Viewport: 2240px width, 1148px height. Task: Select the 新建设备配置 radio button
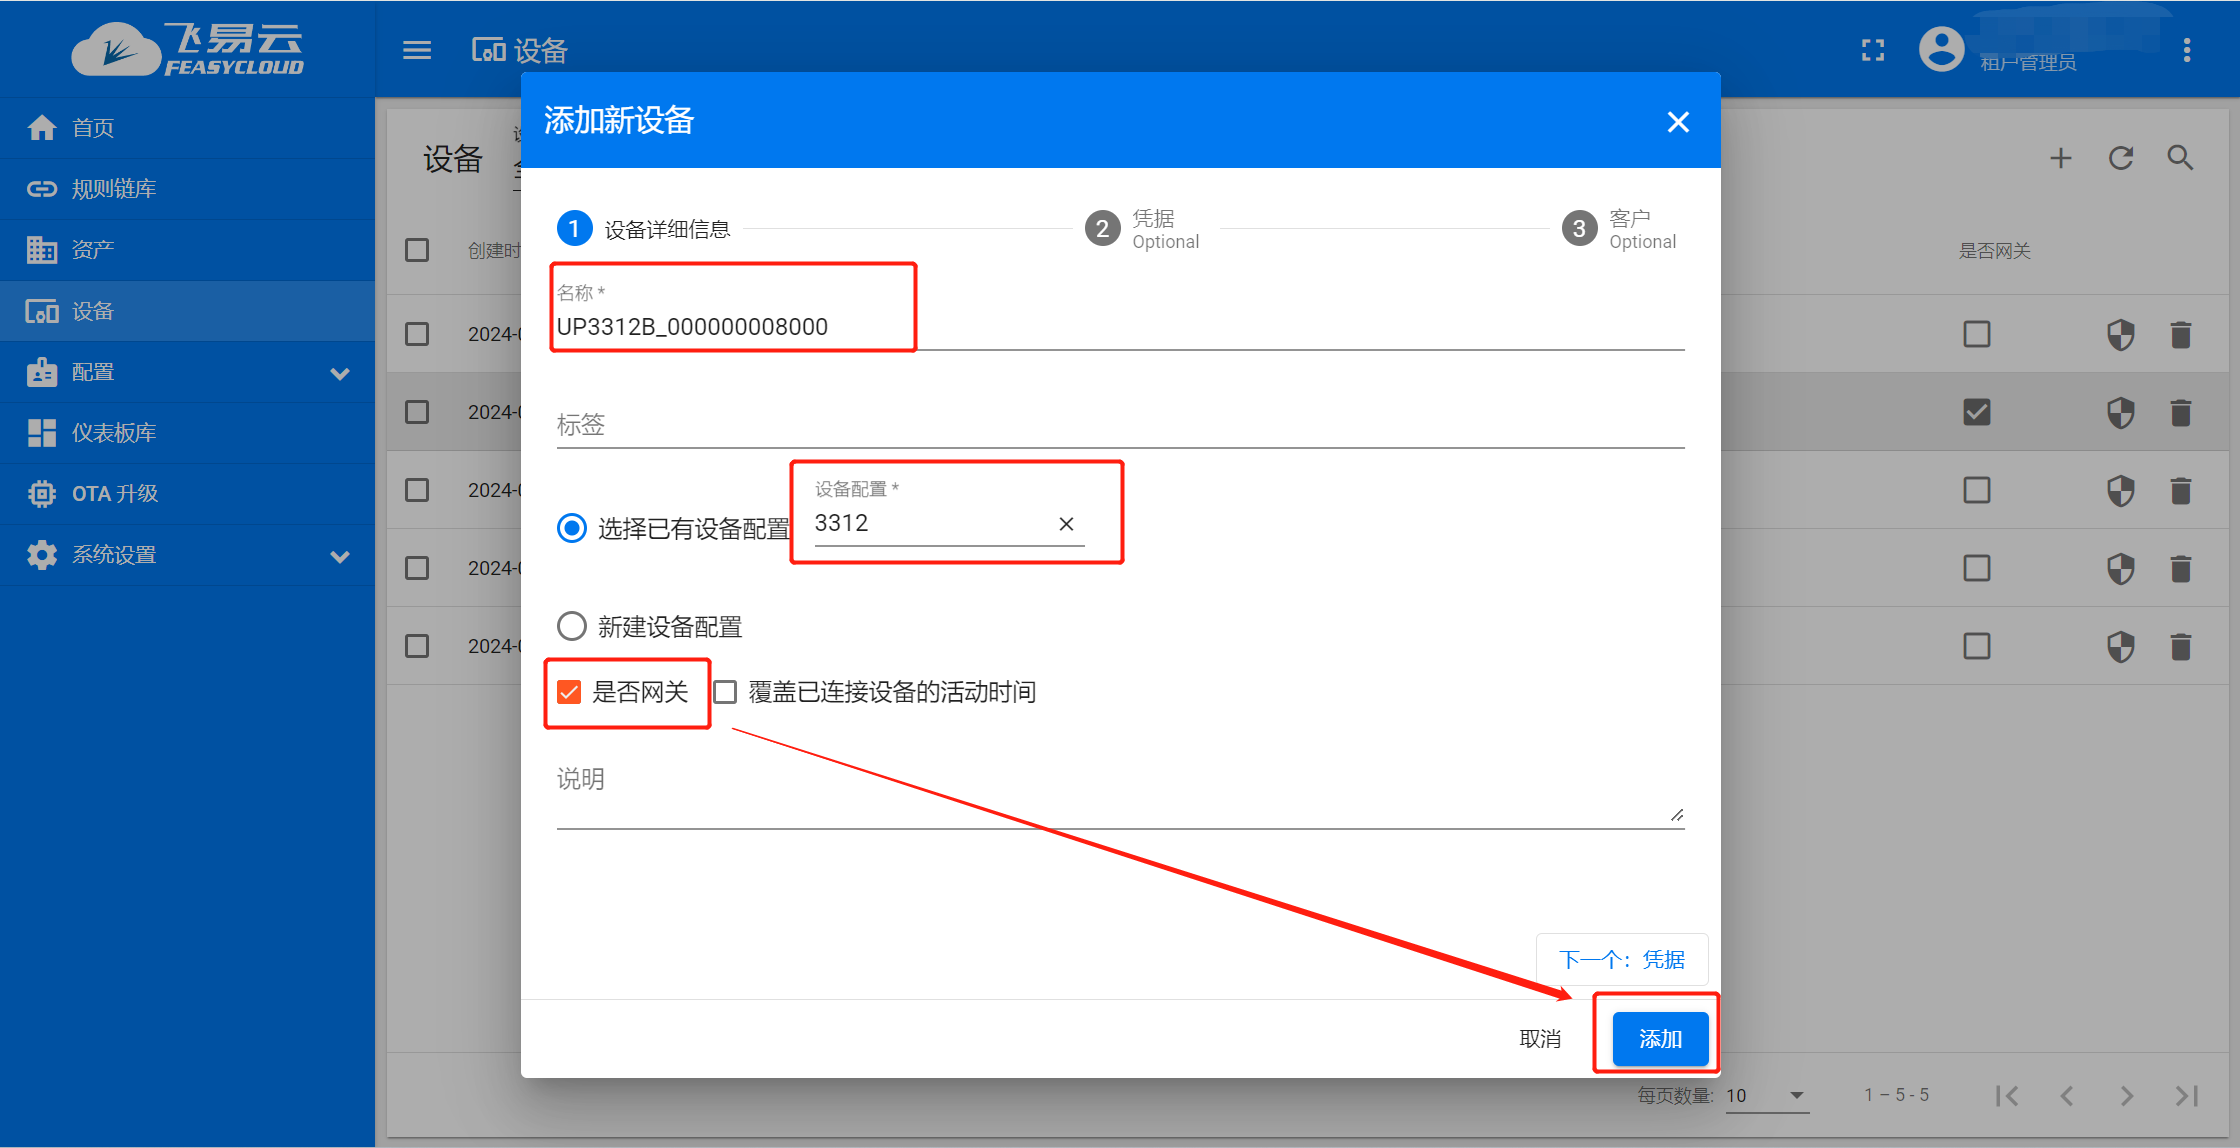[571, 625]
